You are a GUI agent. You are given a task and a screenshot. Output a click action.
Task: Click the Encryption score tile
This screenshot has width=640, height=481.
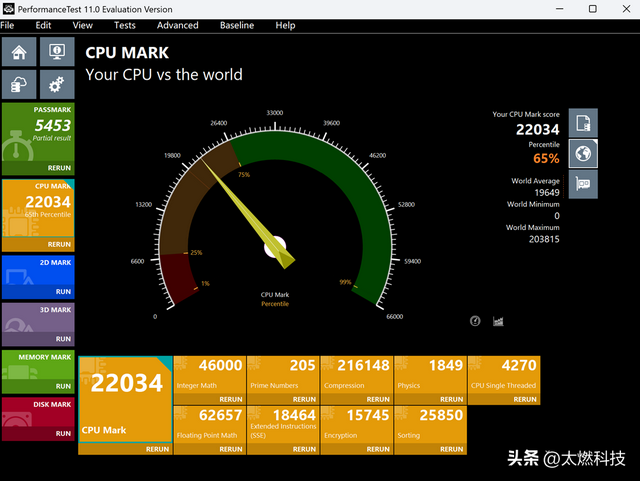[x=357, y=422]
